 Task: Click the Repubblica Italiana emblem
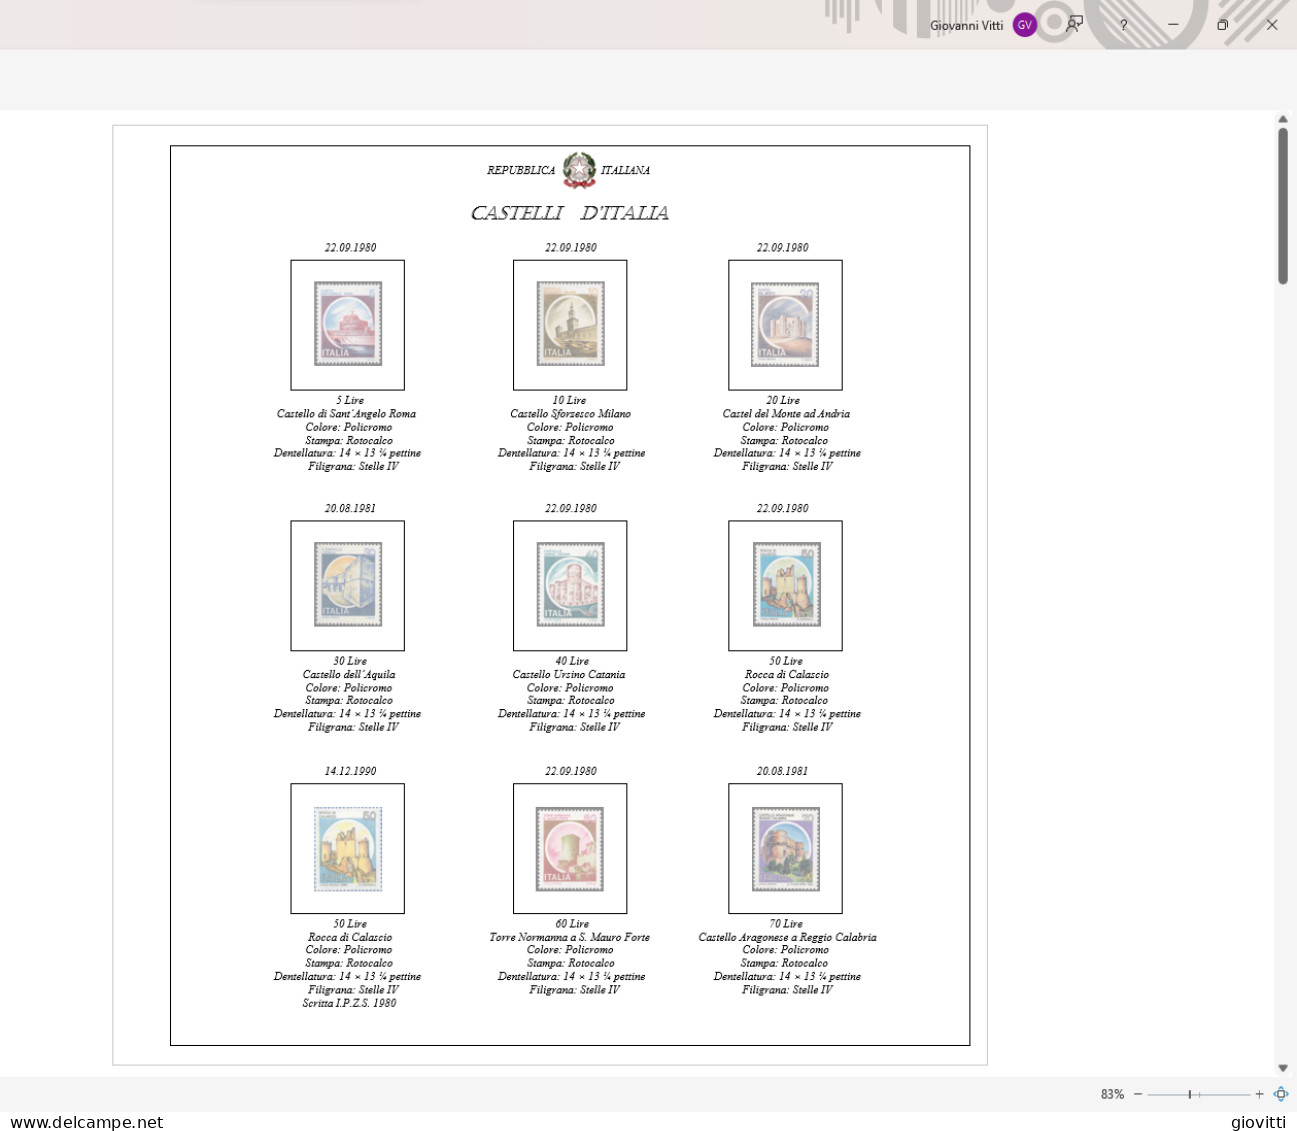579,170
